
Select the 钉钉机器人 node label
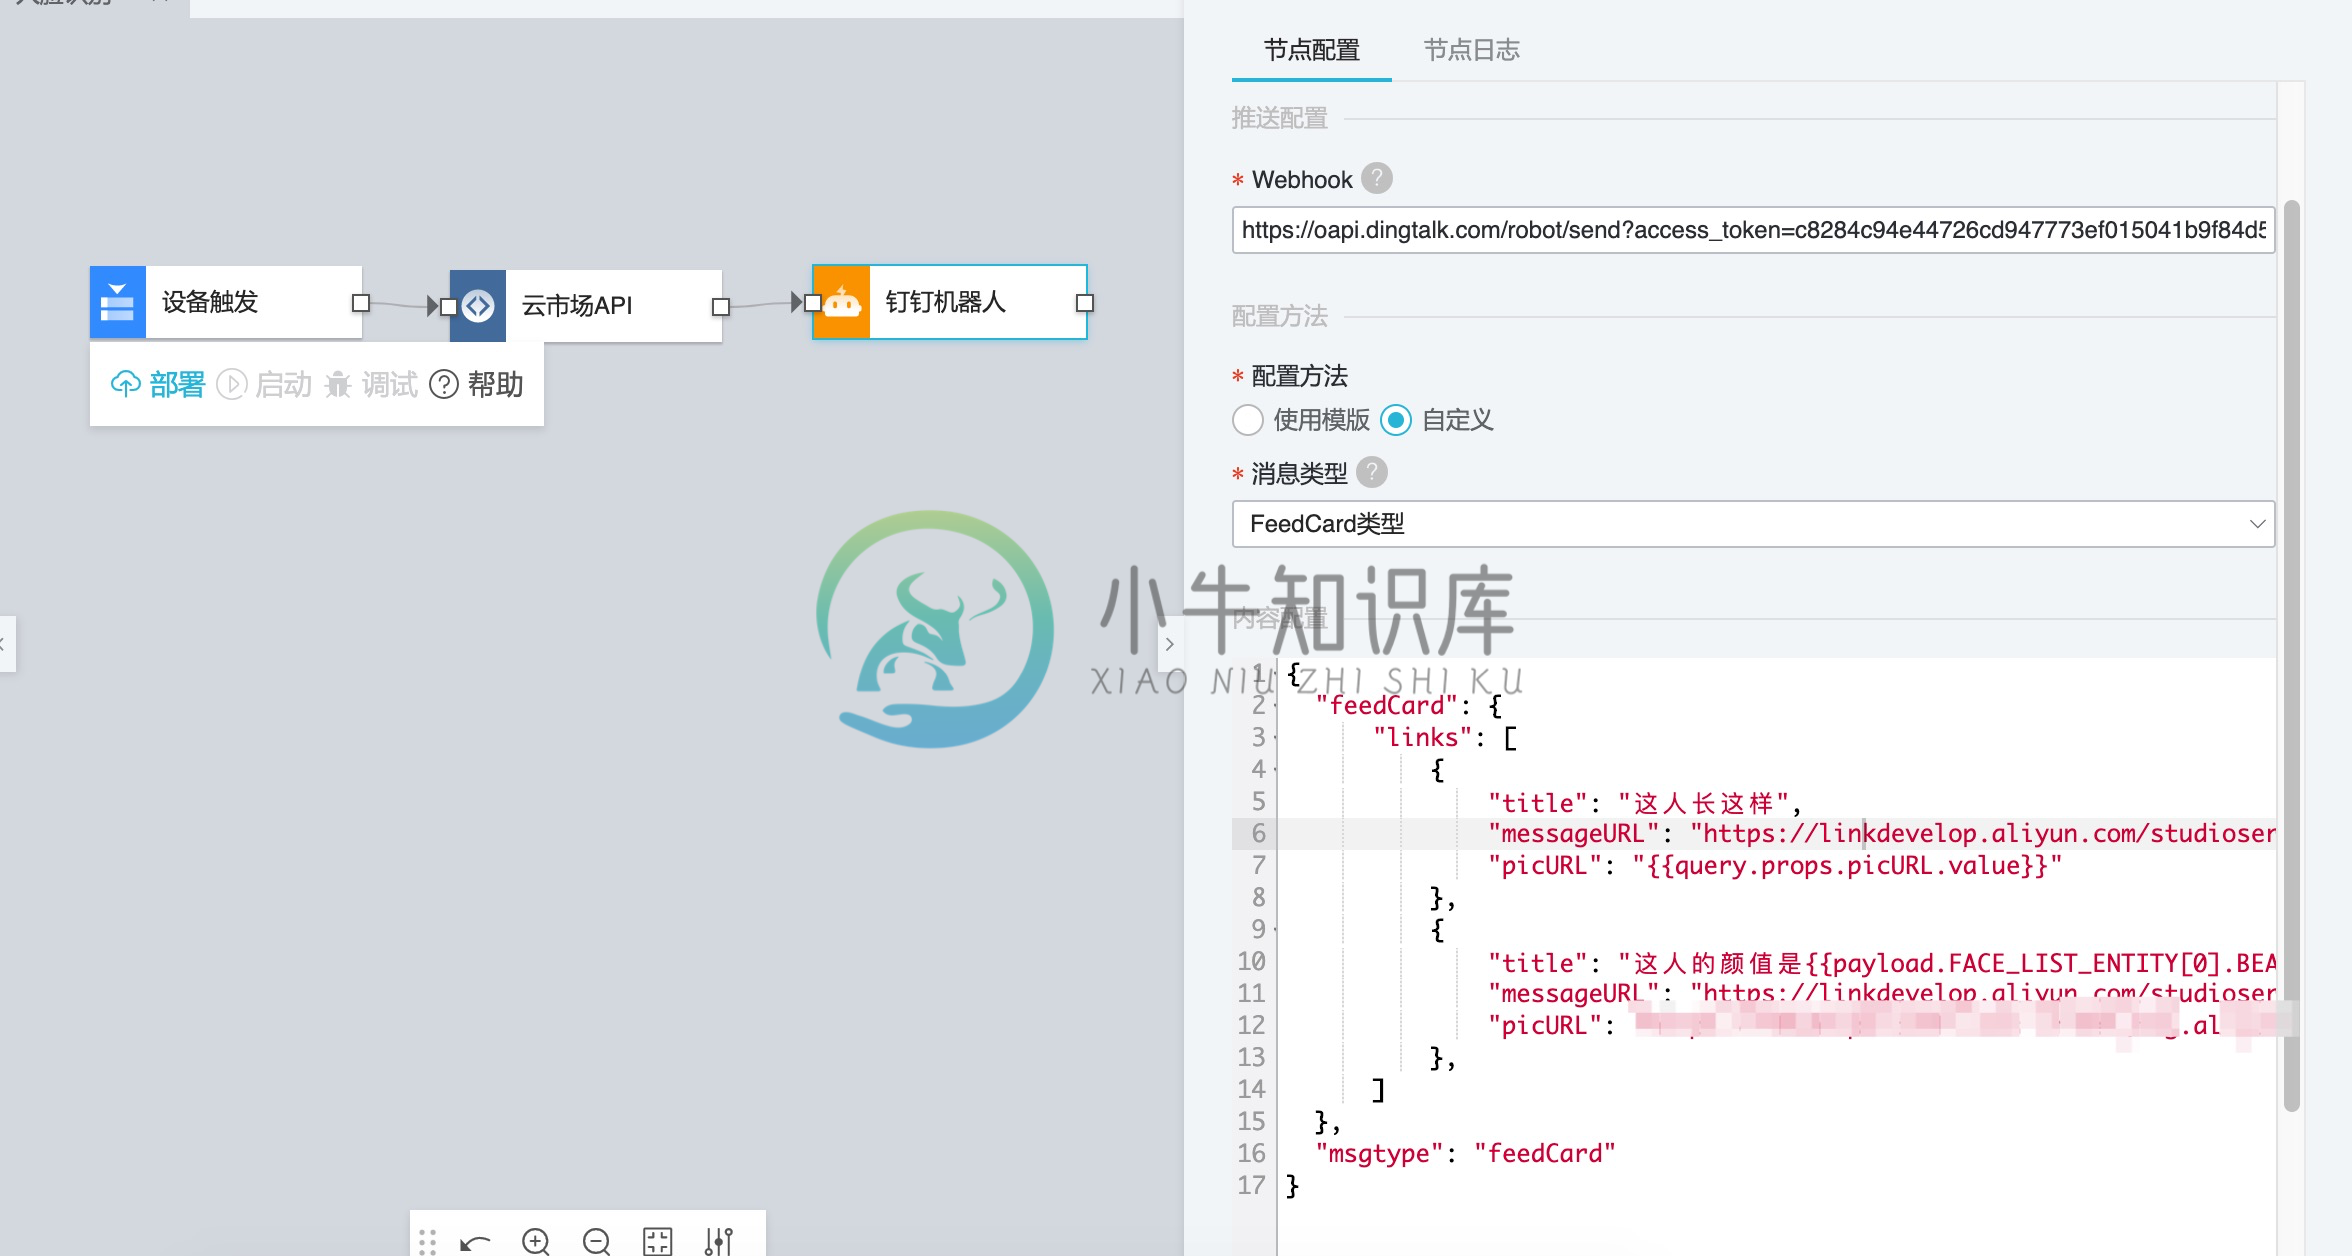[945, 302]
